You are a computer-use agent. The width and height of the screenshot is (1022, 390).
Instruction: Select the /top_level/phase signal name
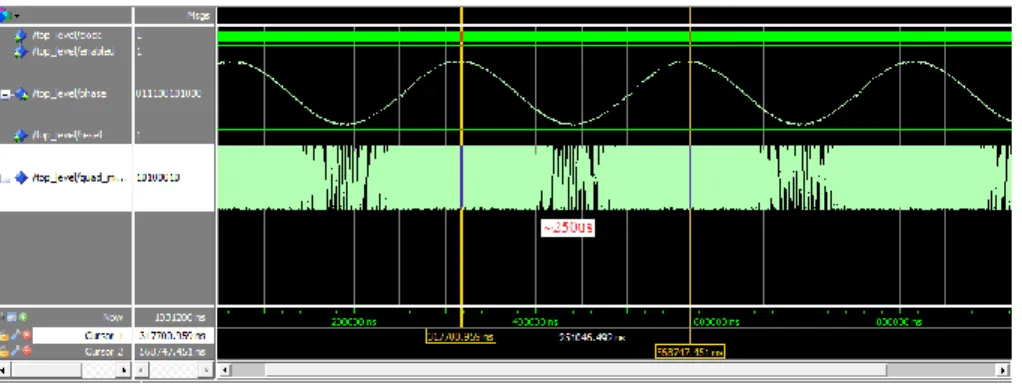coord(70,94)
